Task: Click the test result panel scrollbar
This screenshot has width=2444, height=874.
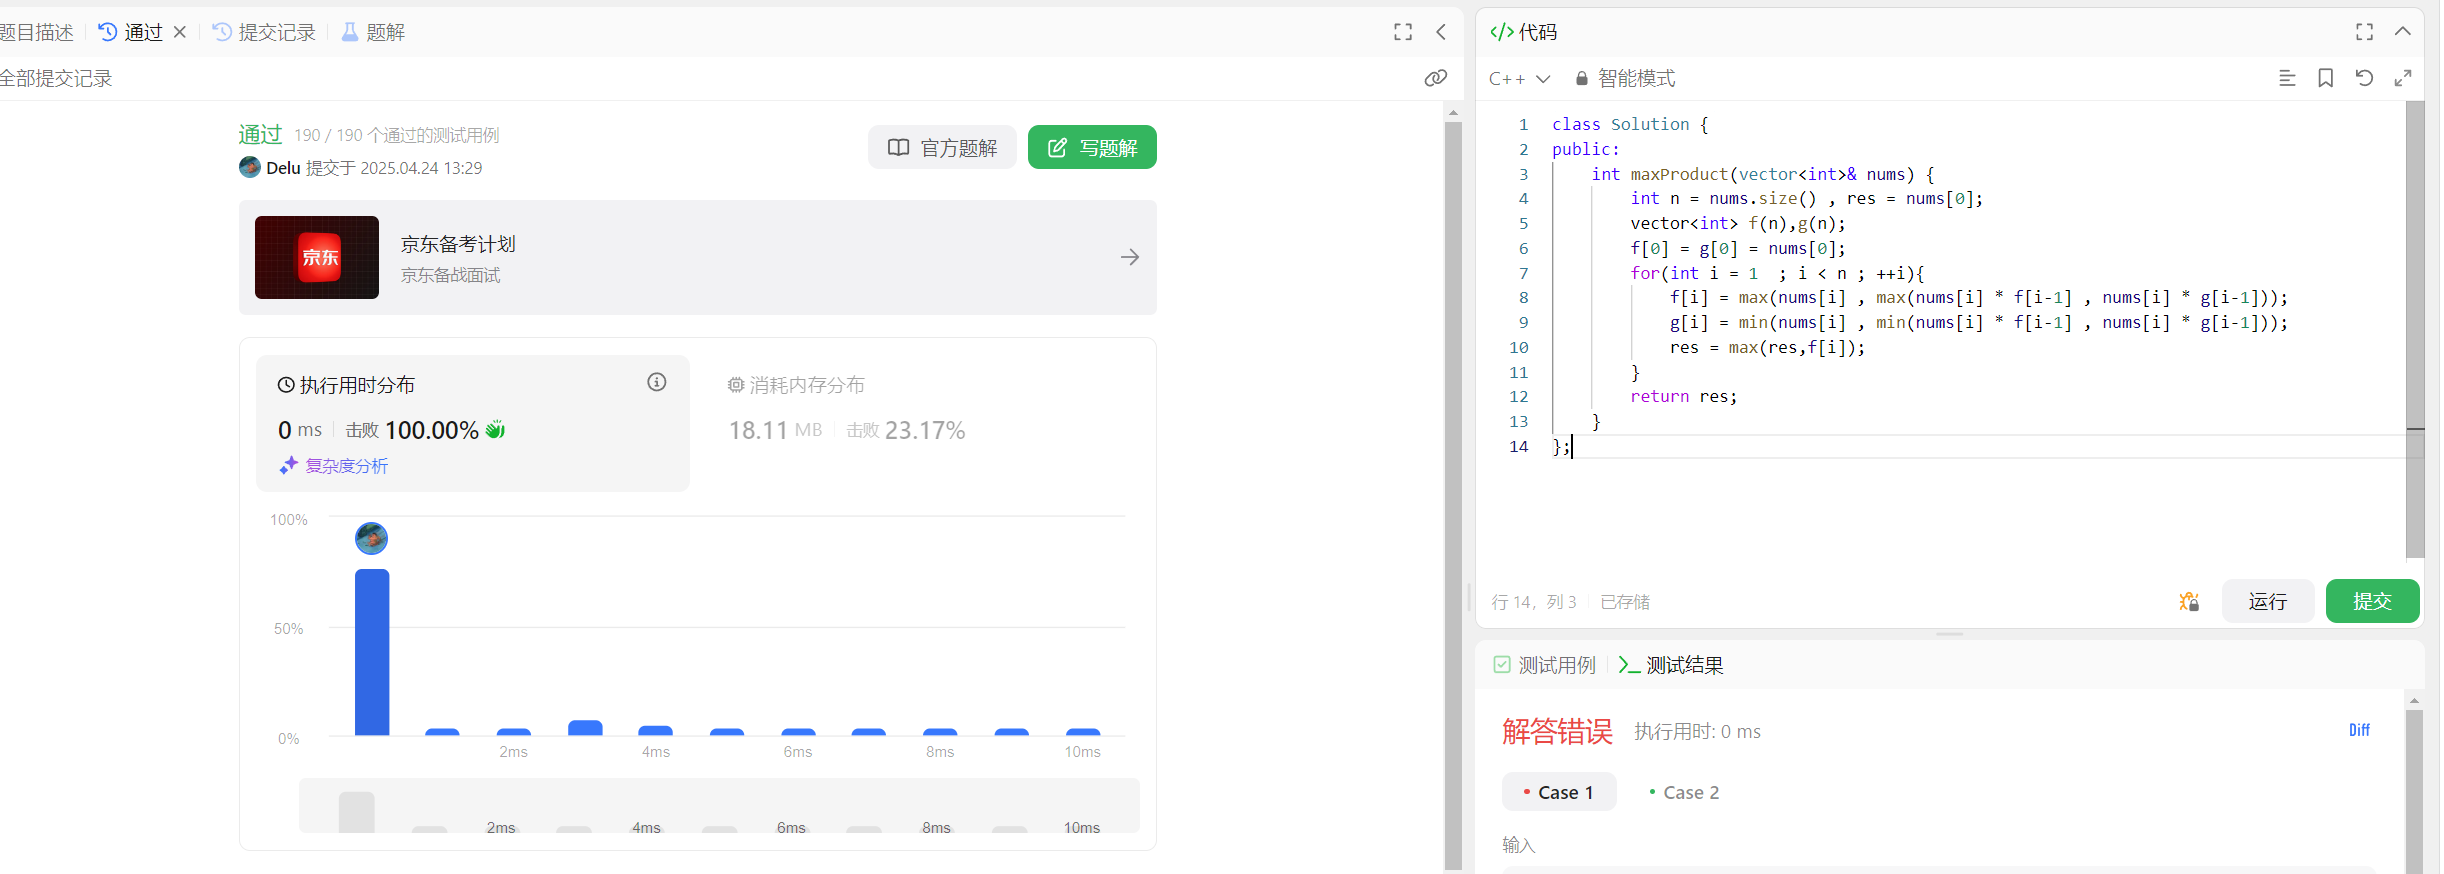Action: (x=2414, y=790)
